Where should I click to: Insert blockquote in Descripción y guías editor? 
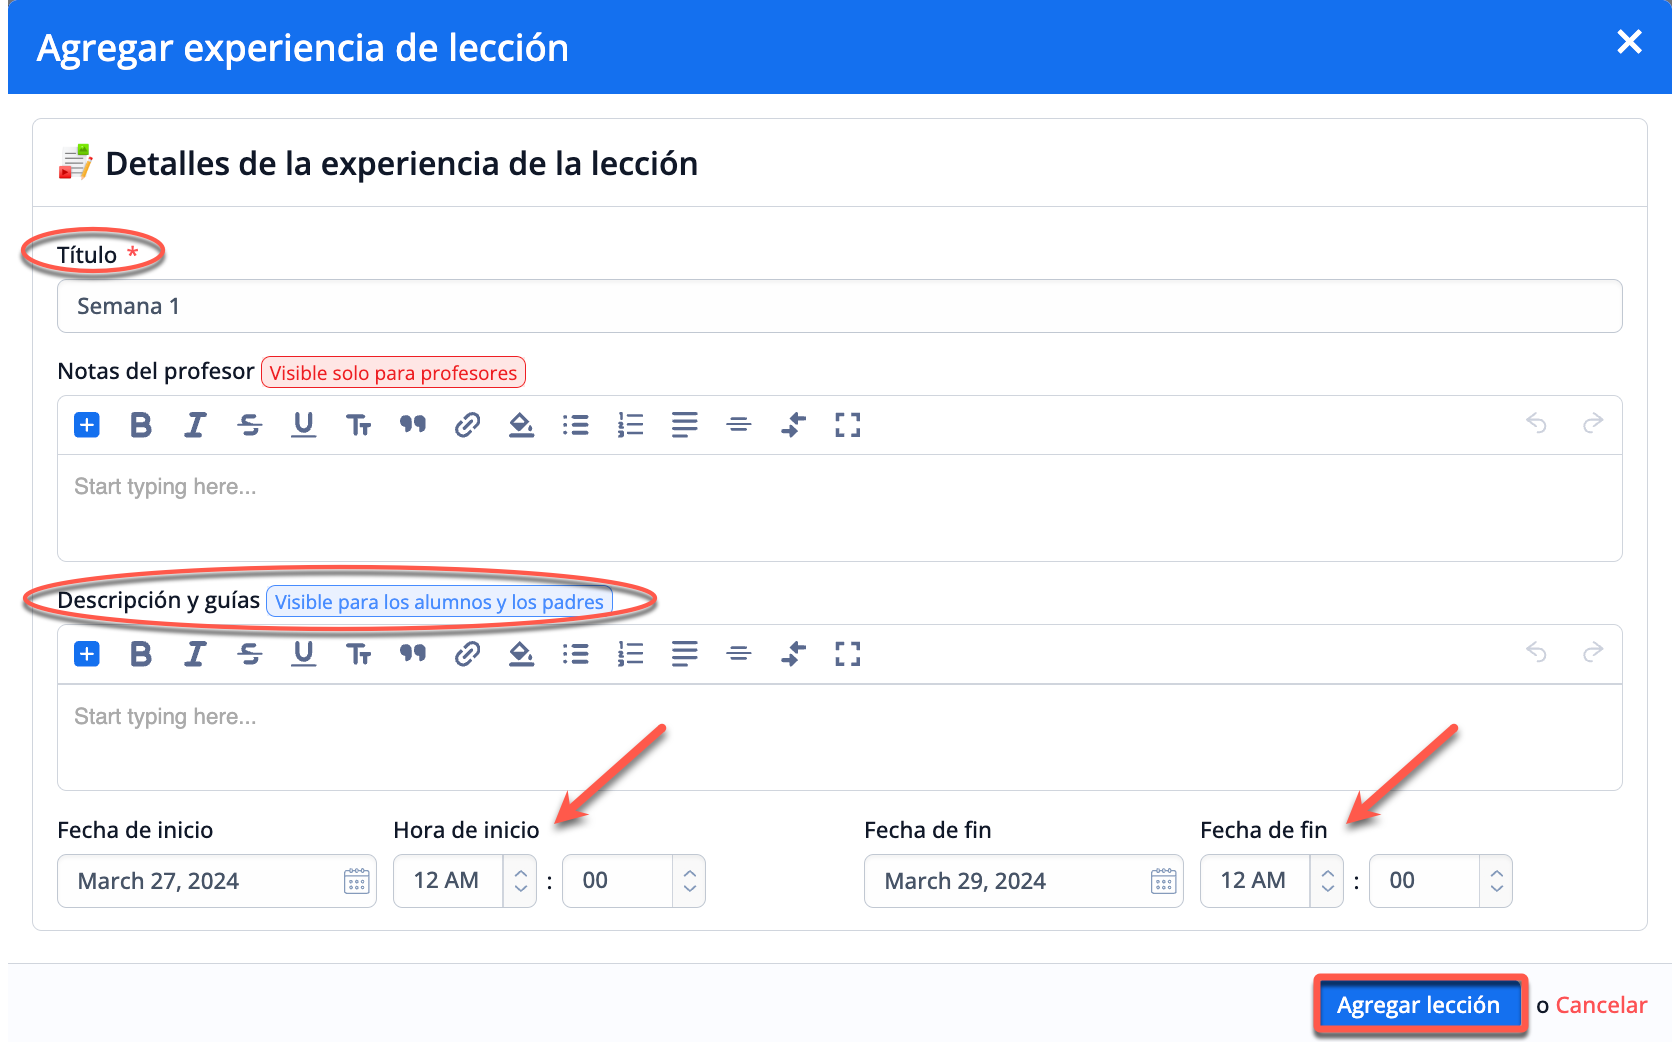coord(412,654)
